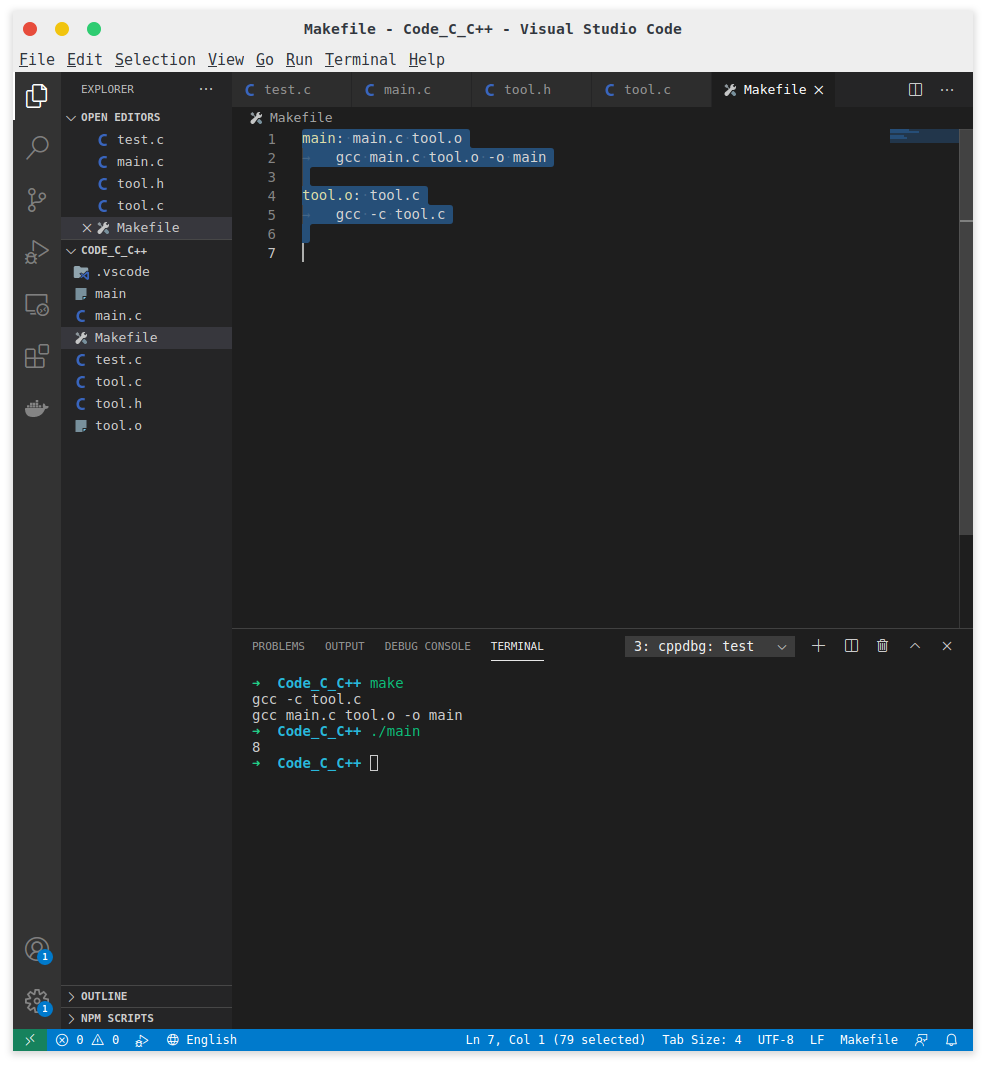Create a new terminal with plus icon
The width and height of the screenshot is (986, 1066).
point(819,646)
